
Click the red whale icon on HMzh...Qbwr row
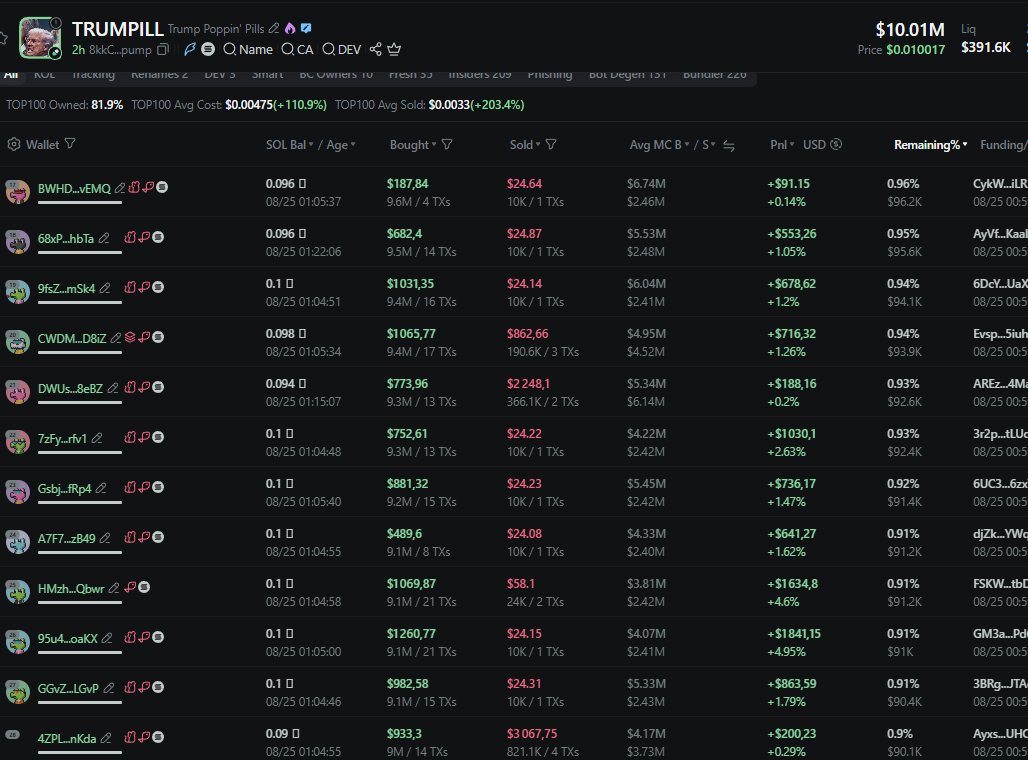click(x=130, y=587)
